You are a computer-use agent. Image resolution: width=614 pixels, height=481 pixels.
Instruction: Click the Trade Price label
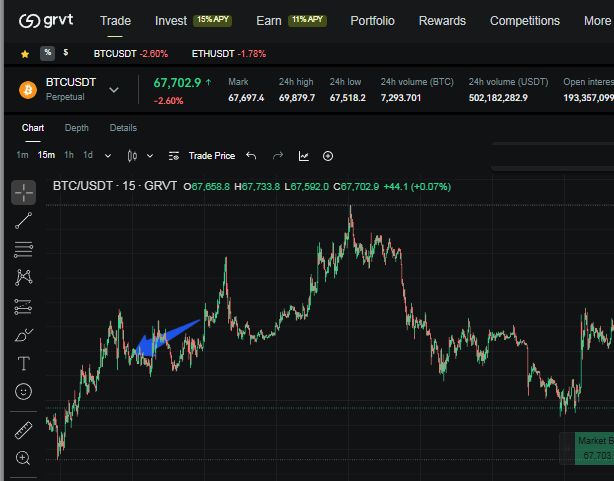click(212, 156)
